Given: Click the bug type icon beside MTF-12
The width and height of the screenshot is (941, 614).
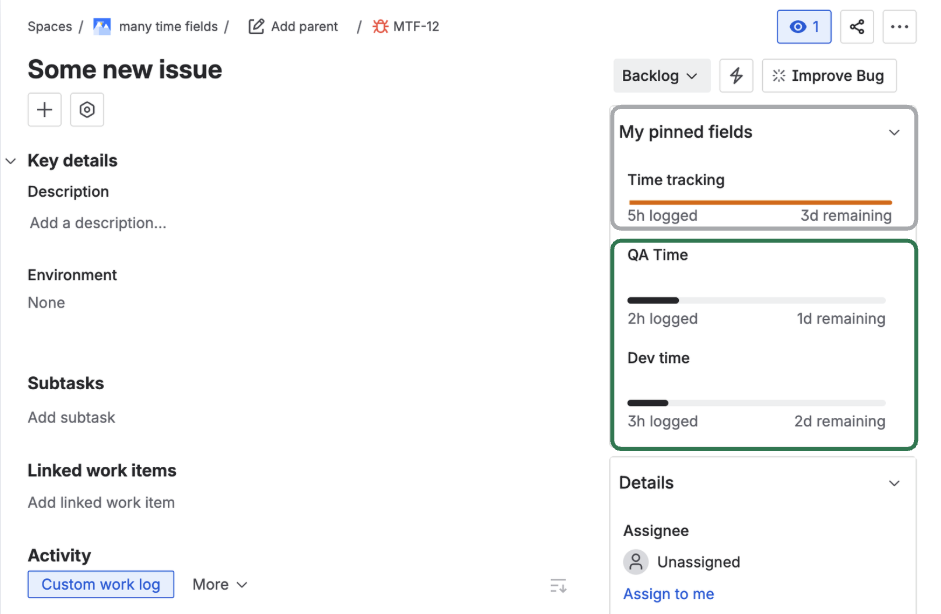Looking at the screenshot, I should [x=378, y=26].
